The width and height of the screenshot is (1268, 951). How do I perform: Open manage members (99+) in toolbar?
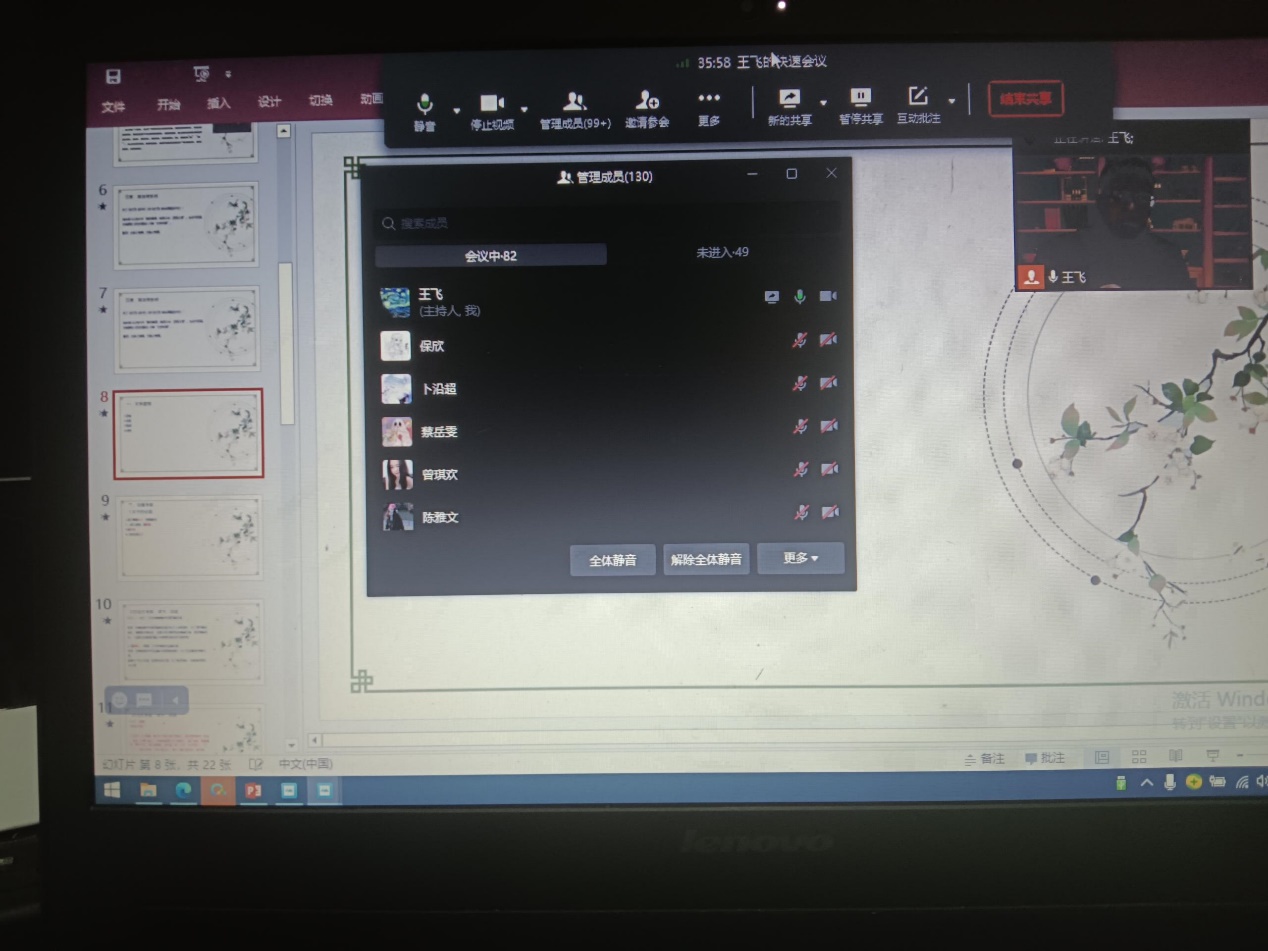coord(574,101)
